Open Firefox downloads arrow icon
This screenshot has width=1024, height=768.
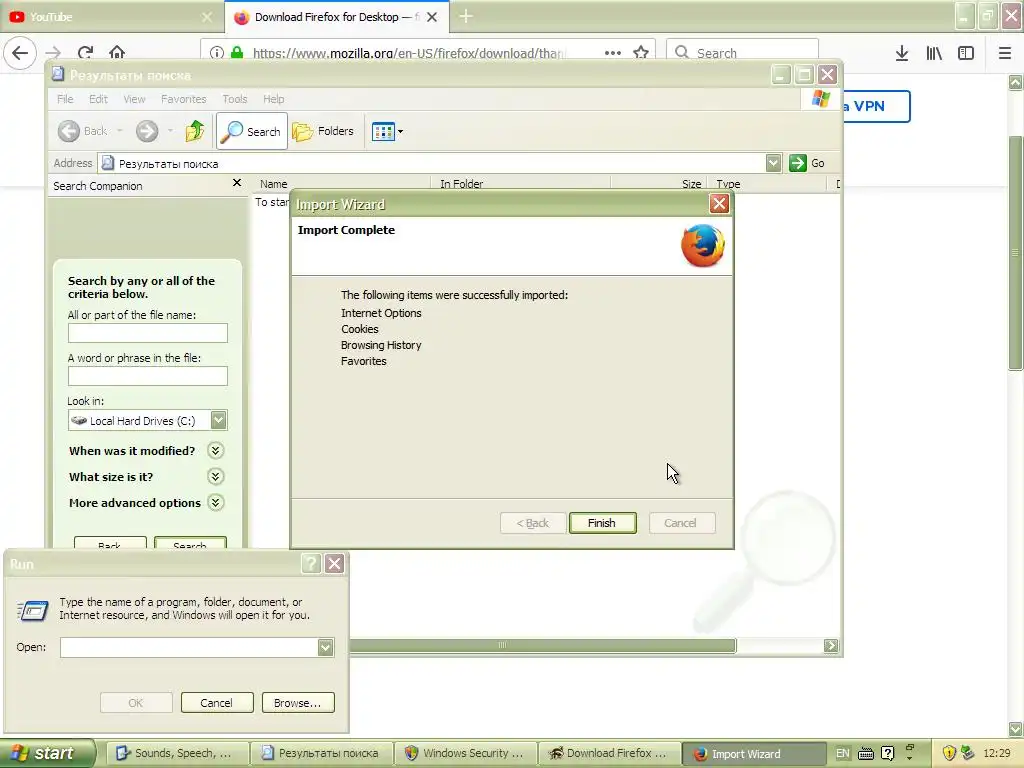point(902,53)
